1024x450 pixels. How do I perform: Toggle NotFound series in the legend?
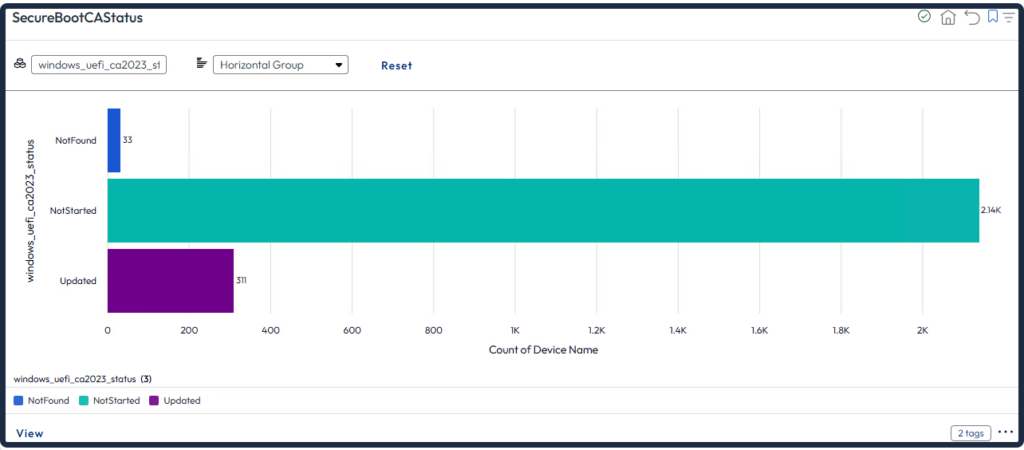click(48, 400)
